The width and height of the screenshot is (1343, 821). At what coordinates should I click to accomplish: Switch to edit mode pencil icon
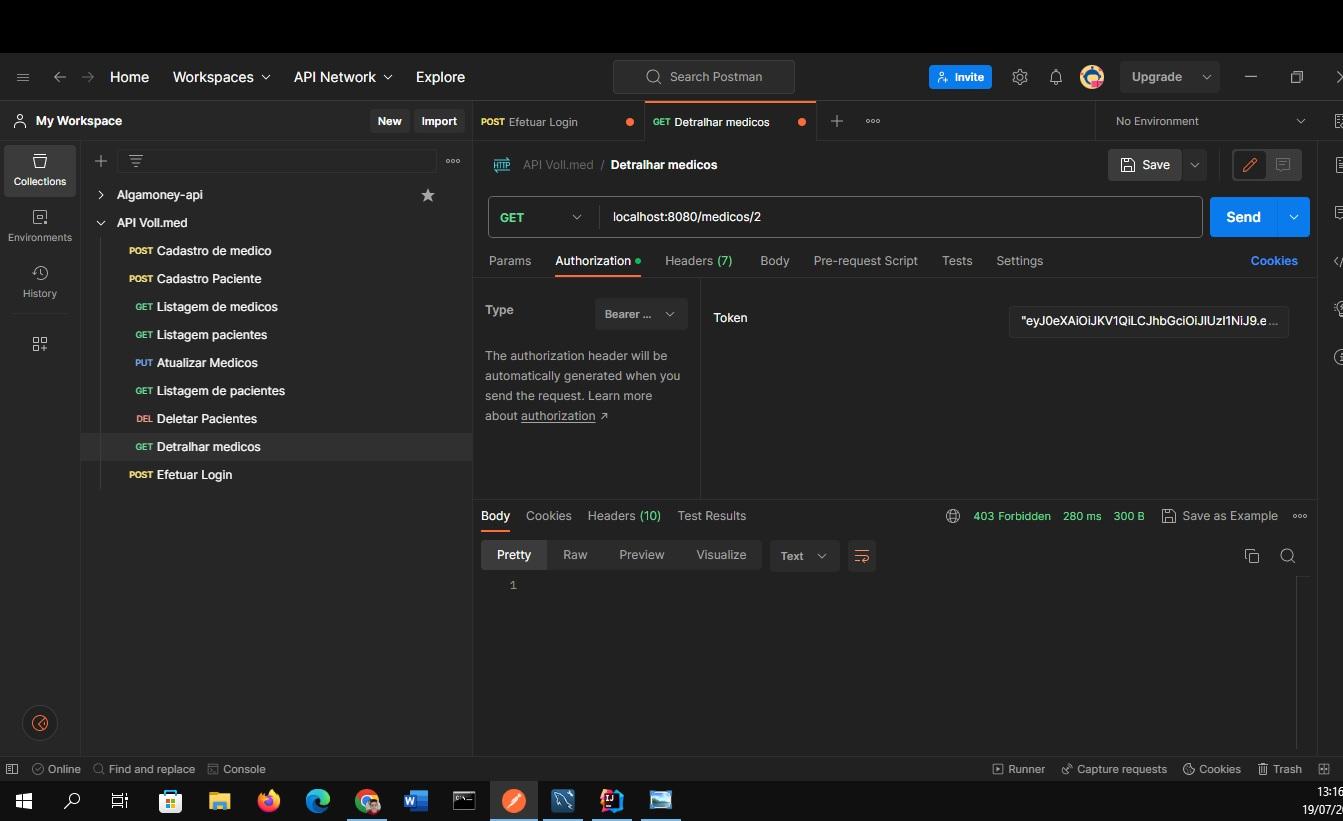(x=1250, y=165)
